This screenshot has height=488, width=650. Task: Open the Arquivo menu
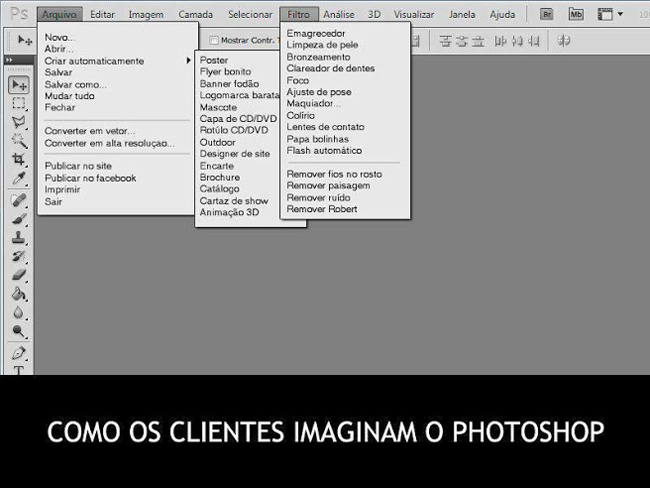coord(59,15)
